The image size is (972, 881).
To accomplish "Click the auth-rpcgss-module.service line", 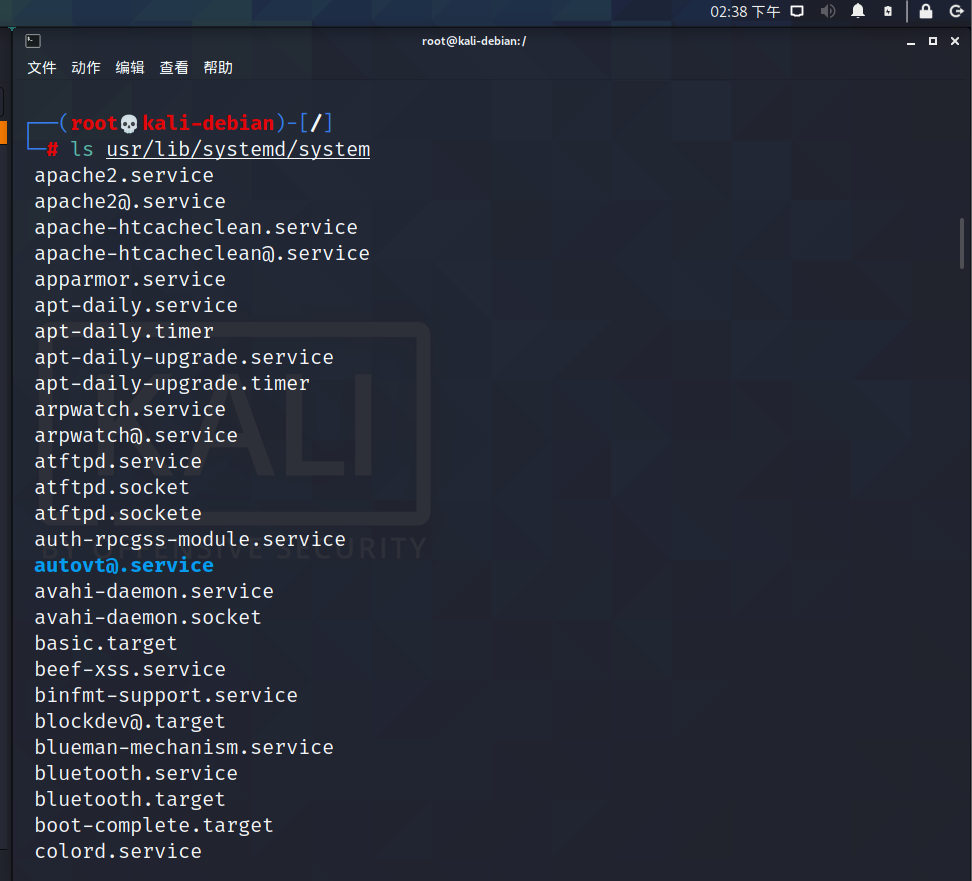I will (190, 540).
